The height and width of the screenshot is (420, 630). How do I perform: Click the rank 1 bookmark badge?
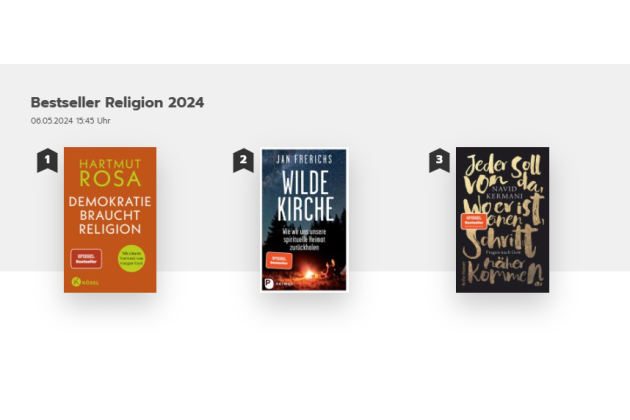[x=47, y=160]
